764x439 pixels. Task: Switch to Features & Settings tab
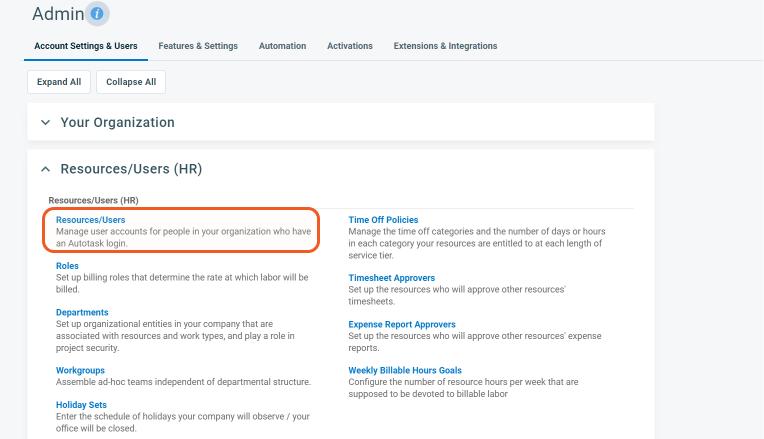[198, 46]
